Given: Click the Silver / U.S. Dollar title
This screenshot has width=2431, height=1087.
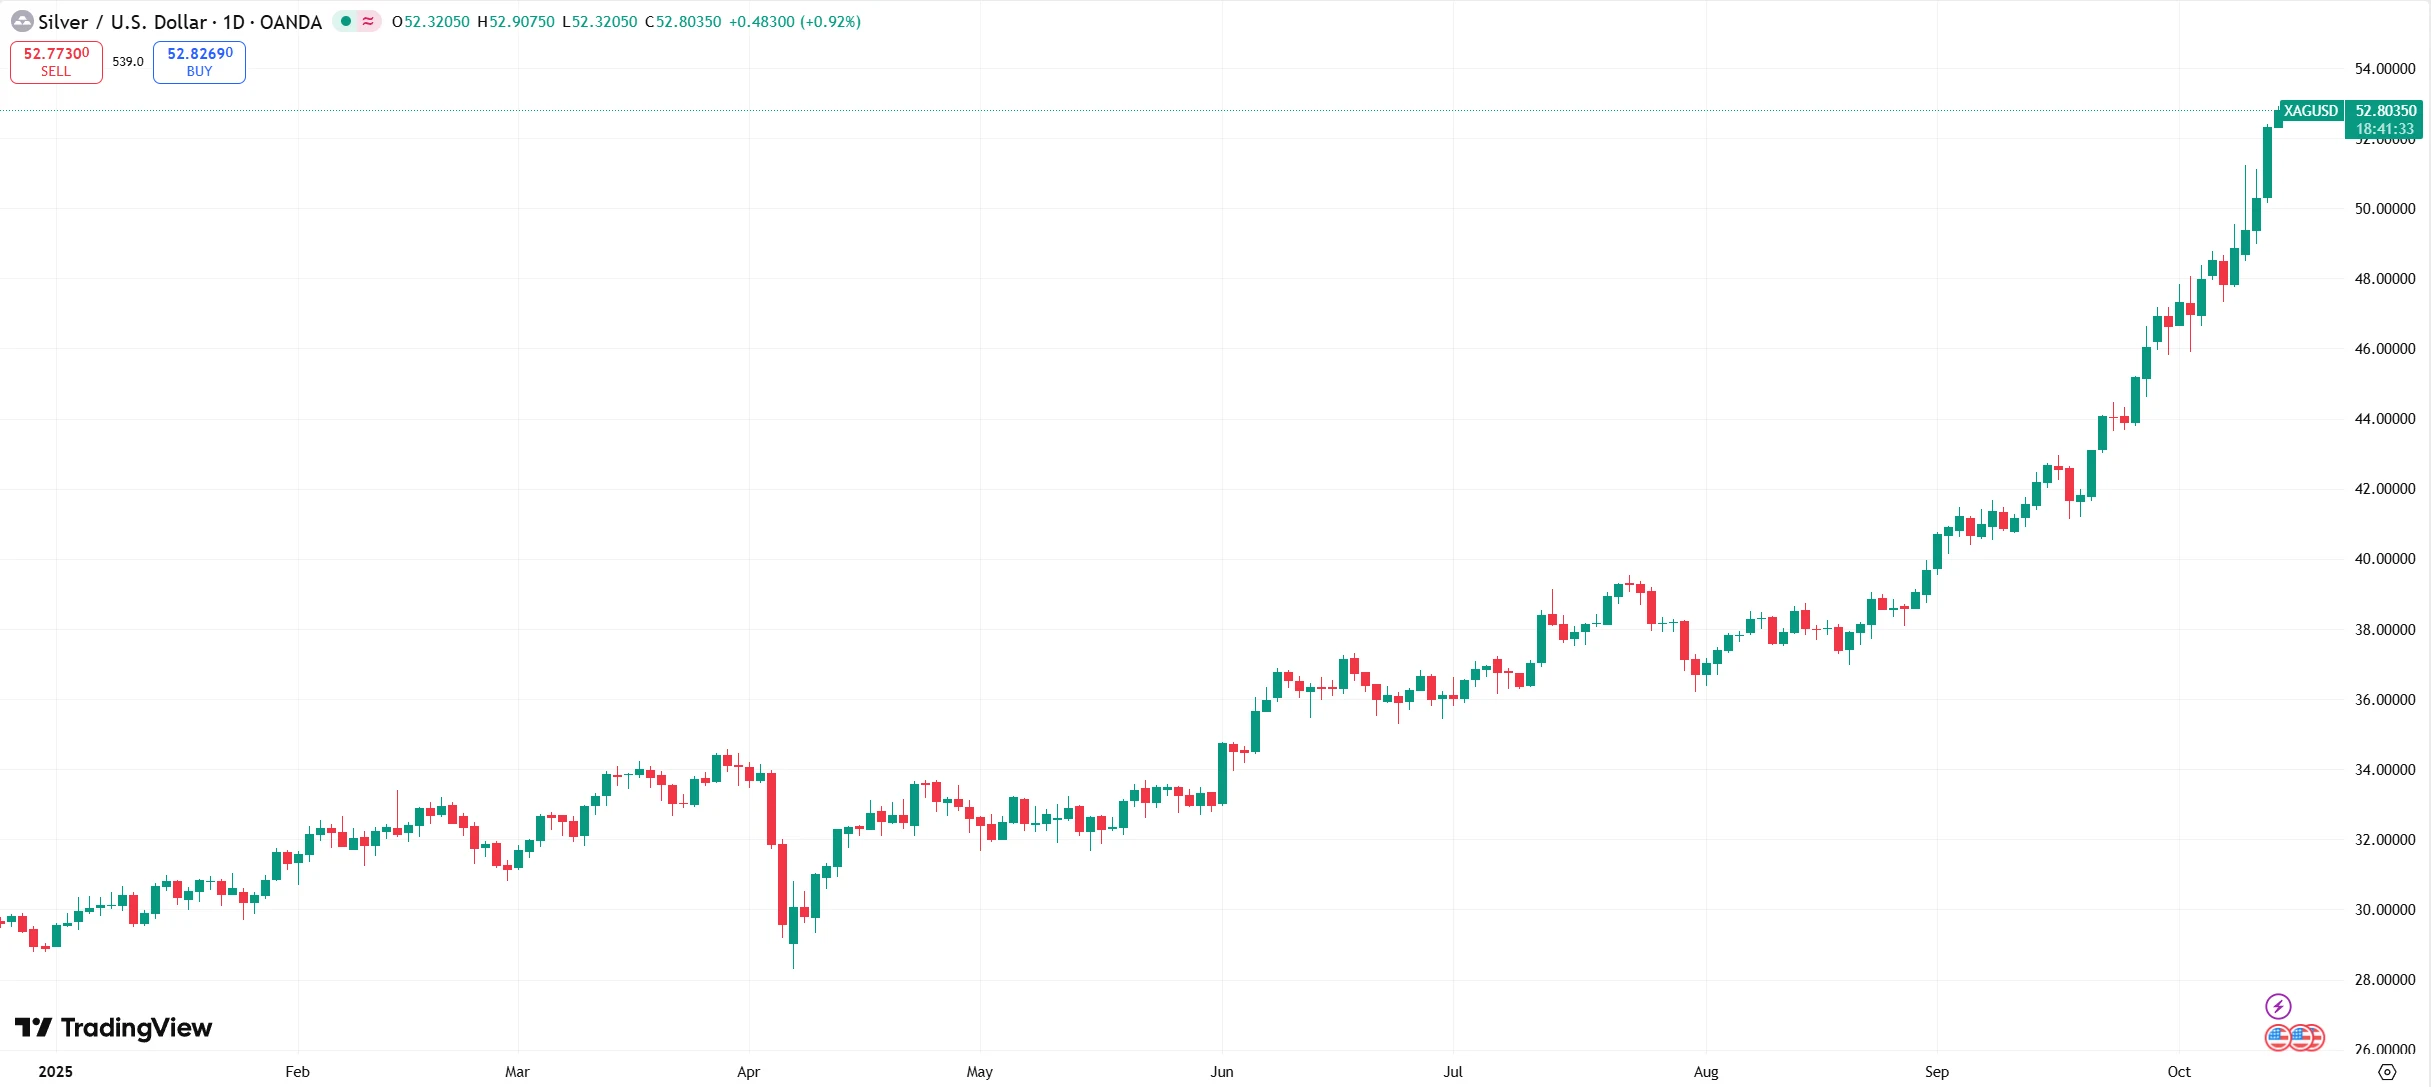Looking at the screenshot, I should coord(122,22).
